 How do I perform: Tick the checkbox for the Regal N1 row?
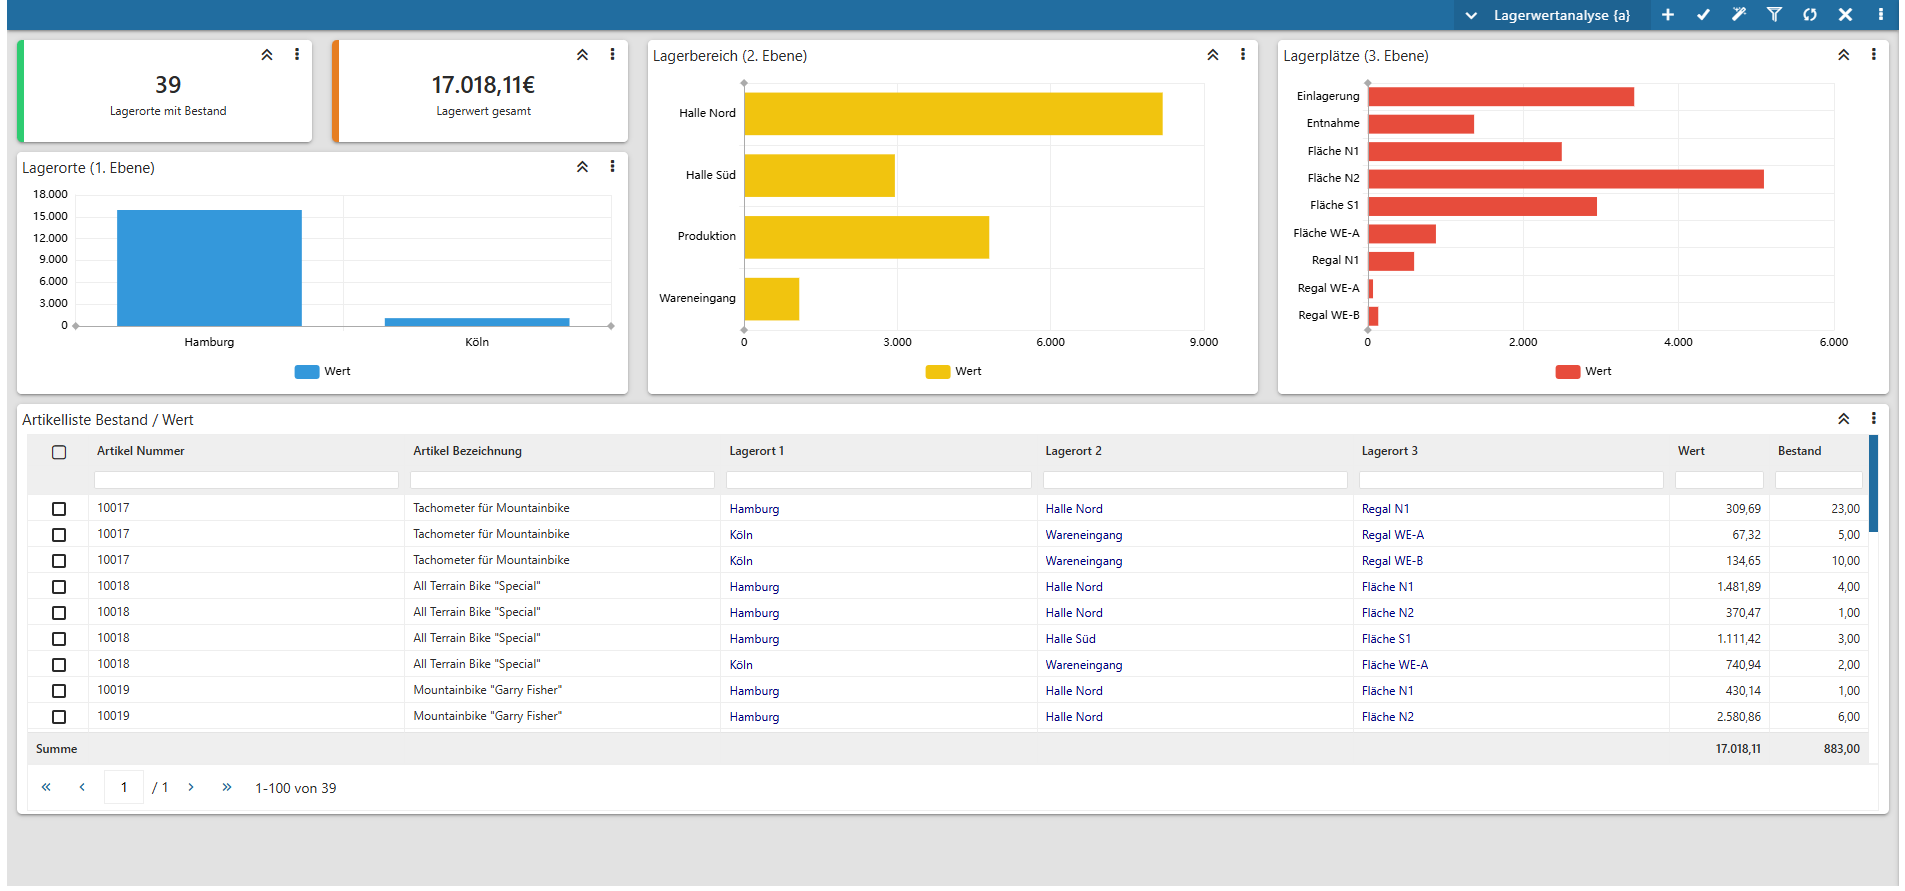(x=59, y=509)
